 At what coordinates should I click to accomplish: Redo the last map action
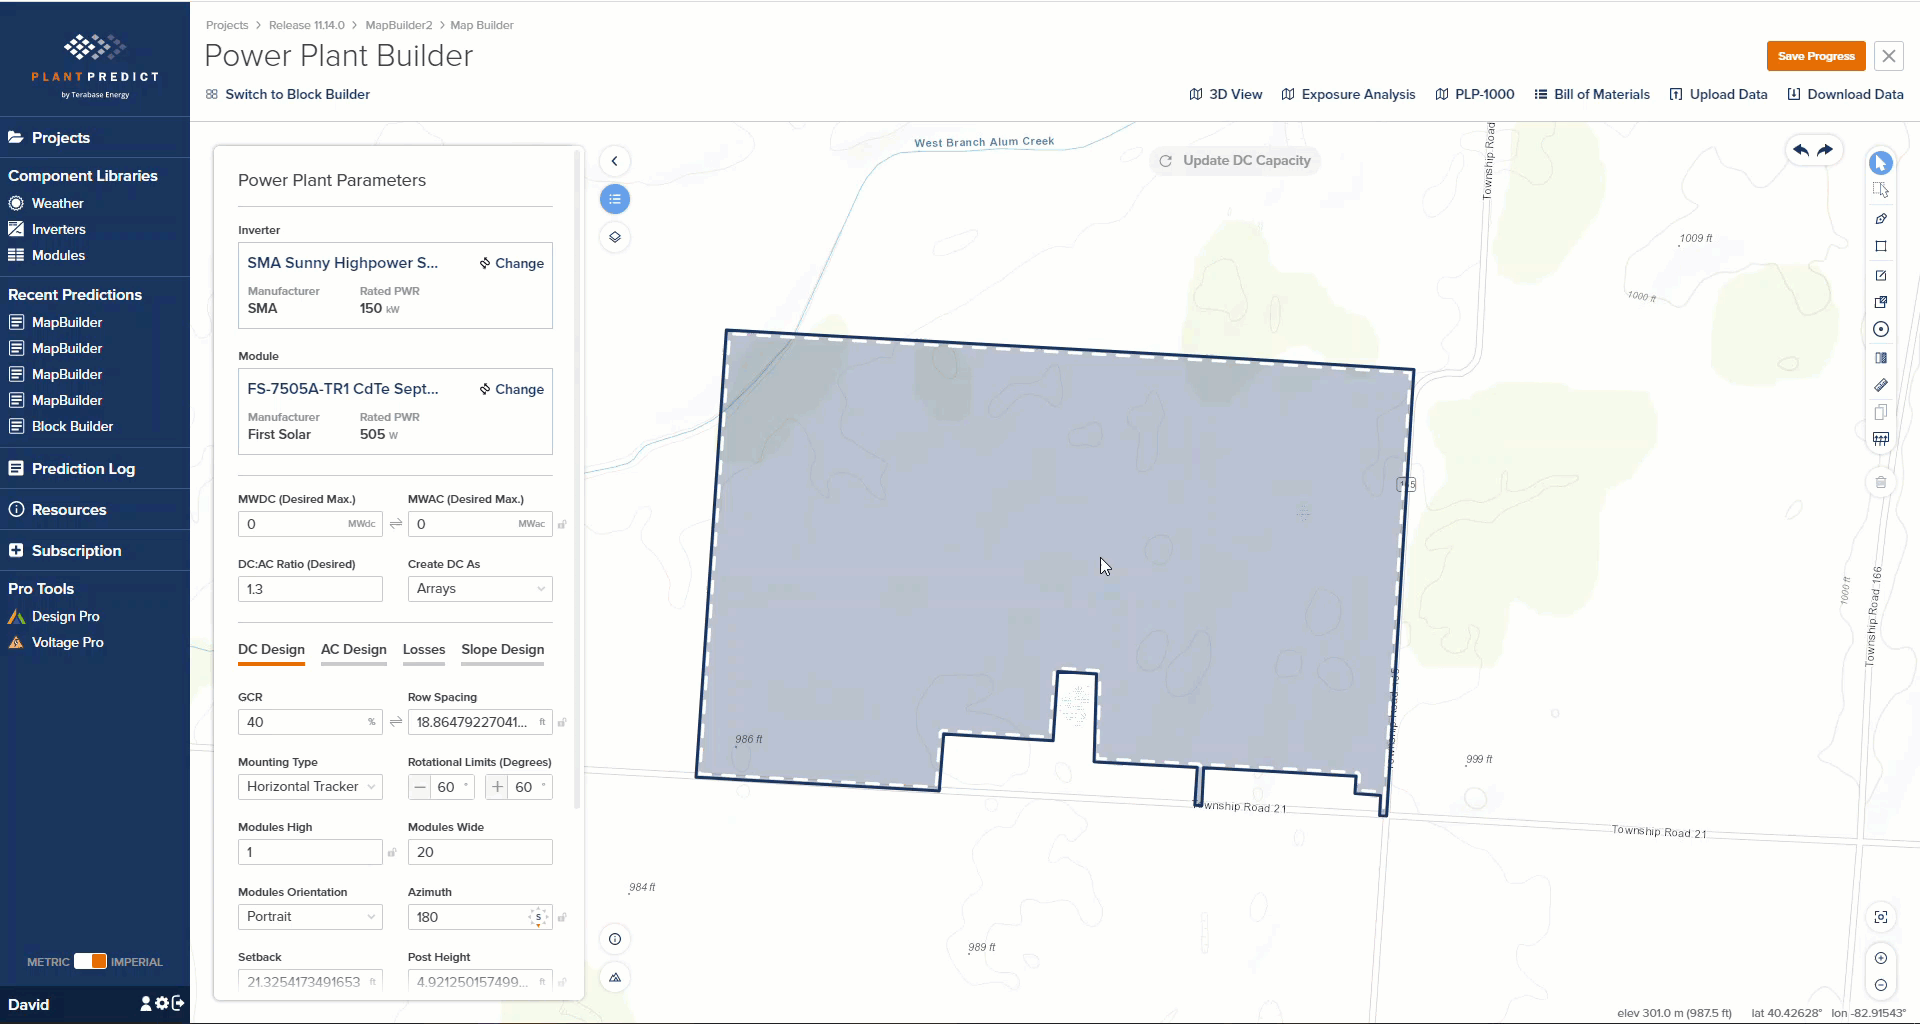point(1825,150)
